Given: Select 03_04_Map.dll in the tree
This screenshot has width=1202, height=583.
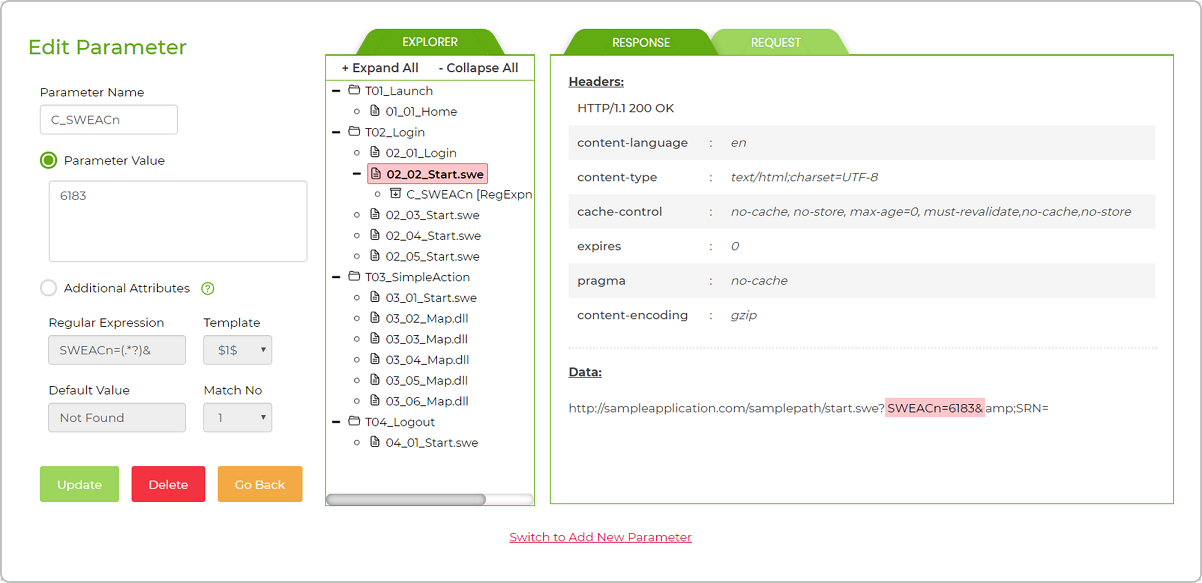Looking at the screenshot, I should pyautogui.click(x=427, y=359).
